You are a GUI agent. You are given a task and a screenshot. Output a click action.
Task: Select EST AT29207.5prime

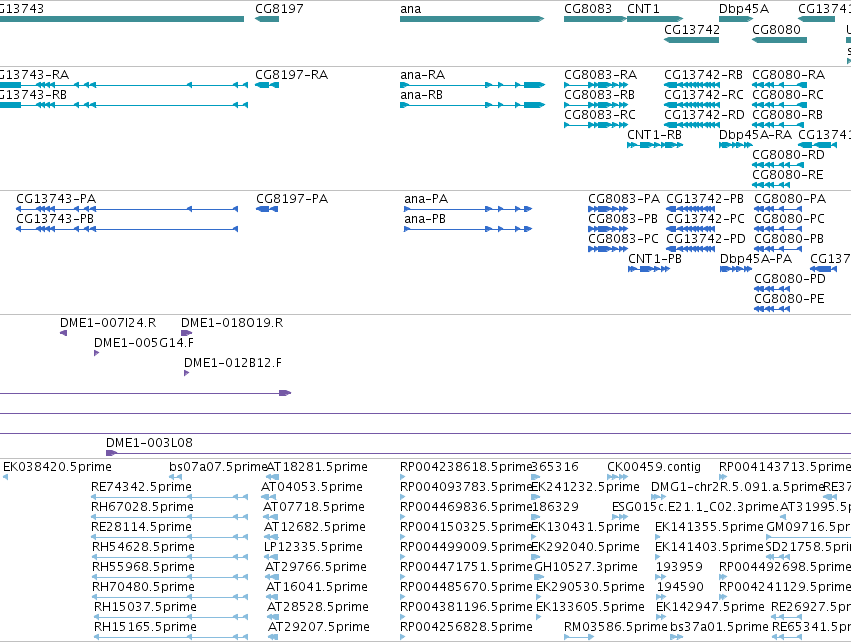click(272, 637)
